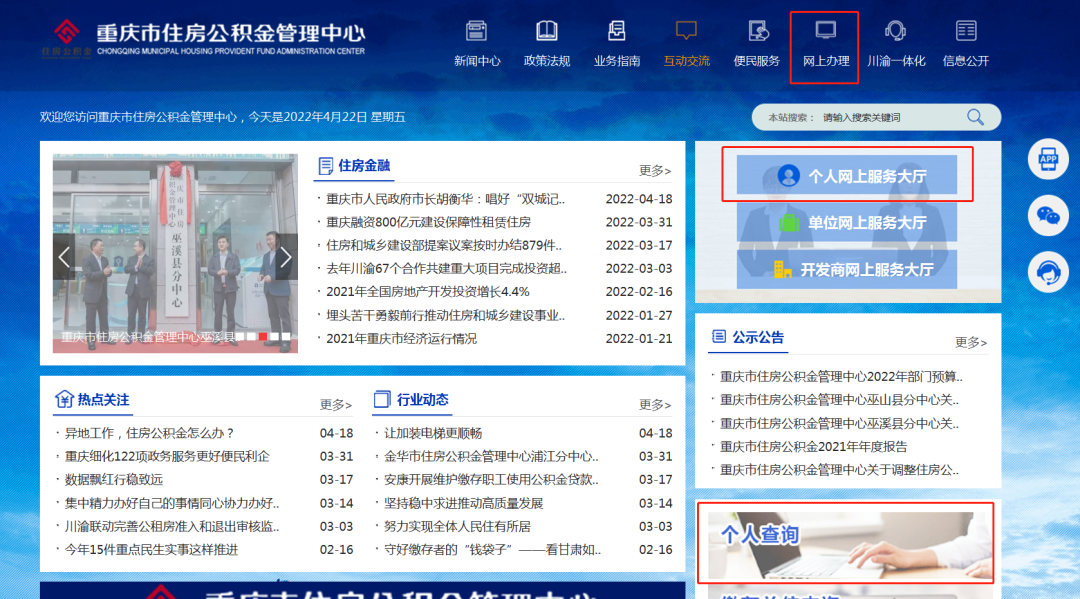Select the last carousel indicator dot
The height and width of the screenshot is (599, 1080).
286,337
